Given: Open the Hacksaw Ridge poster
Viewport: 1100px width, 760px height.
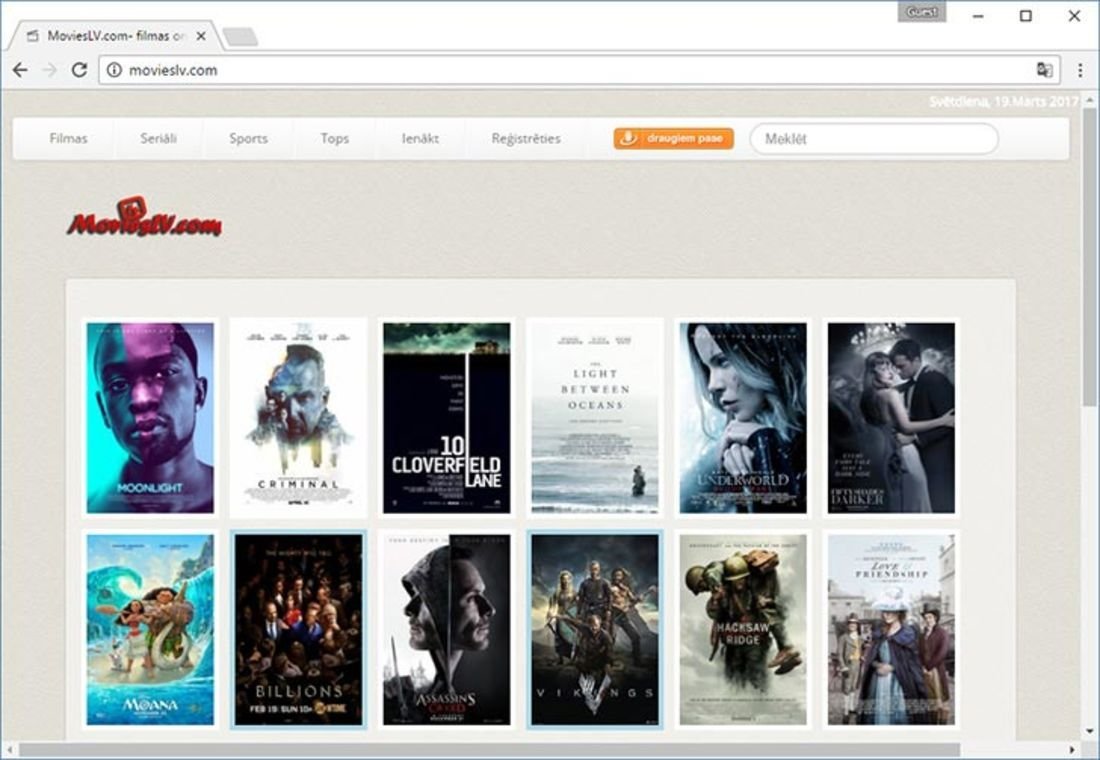Looking at the screenshot, I should coord(743,629).
